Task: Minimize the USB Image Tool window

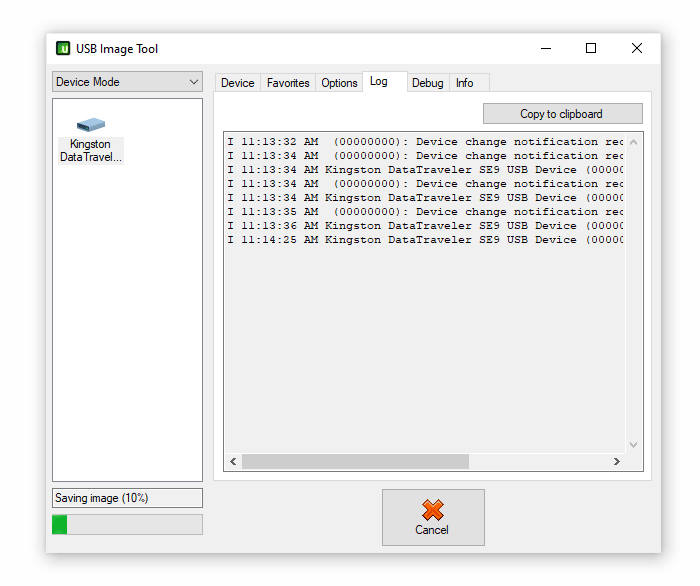Action: 546,48
